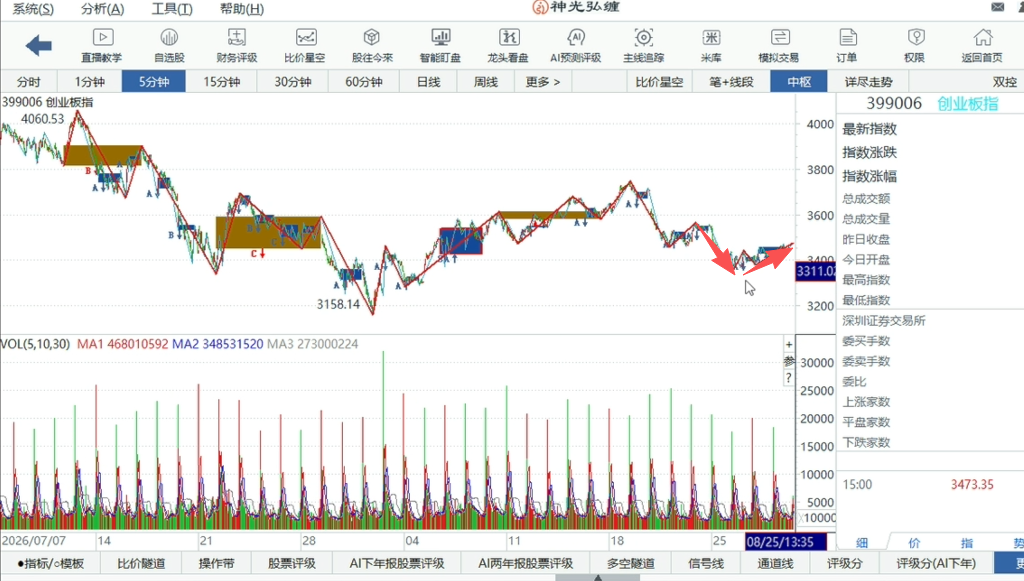Click 深圳证券交易所 label in side panel
This screenshot has width=1024, height=581.
click(884, 321)
